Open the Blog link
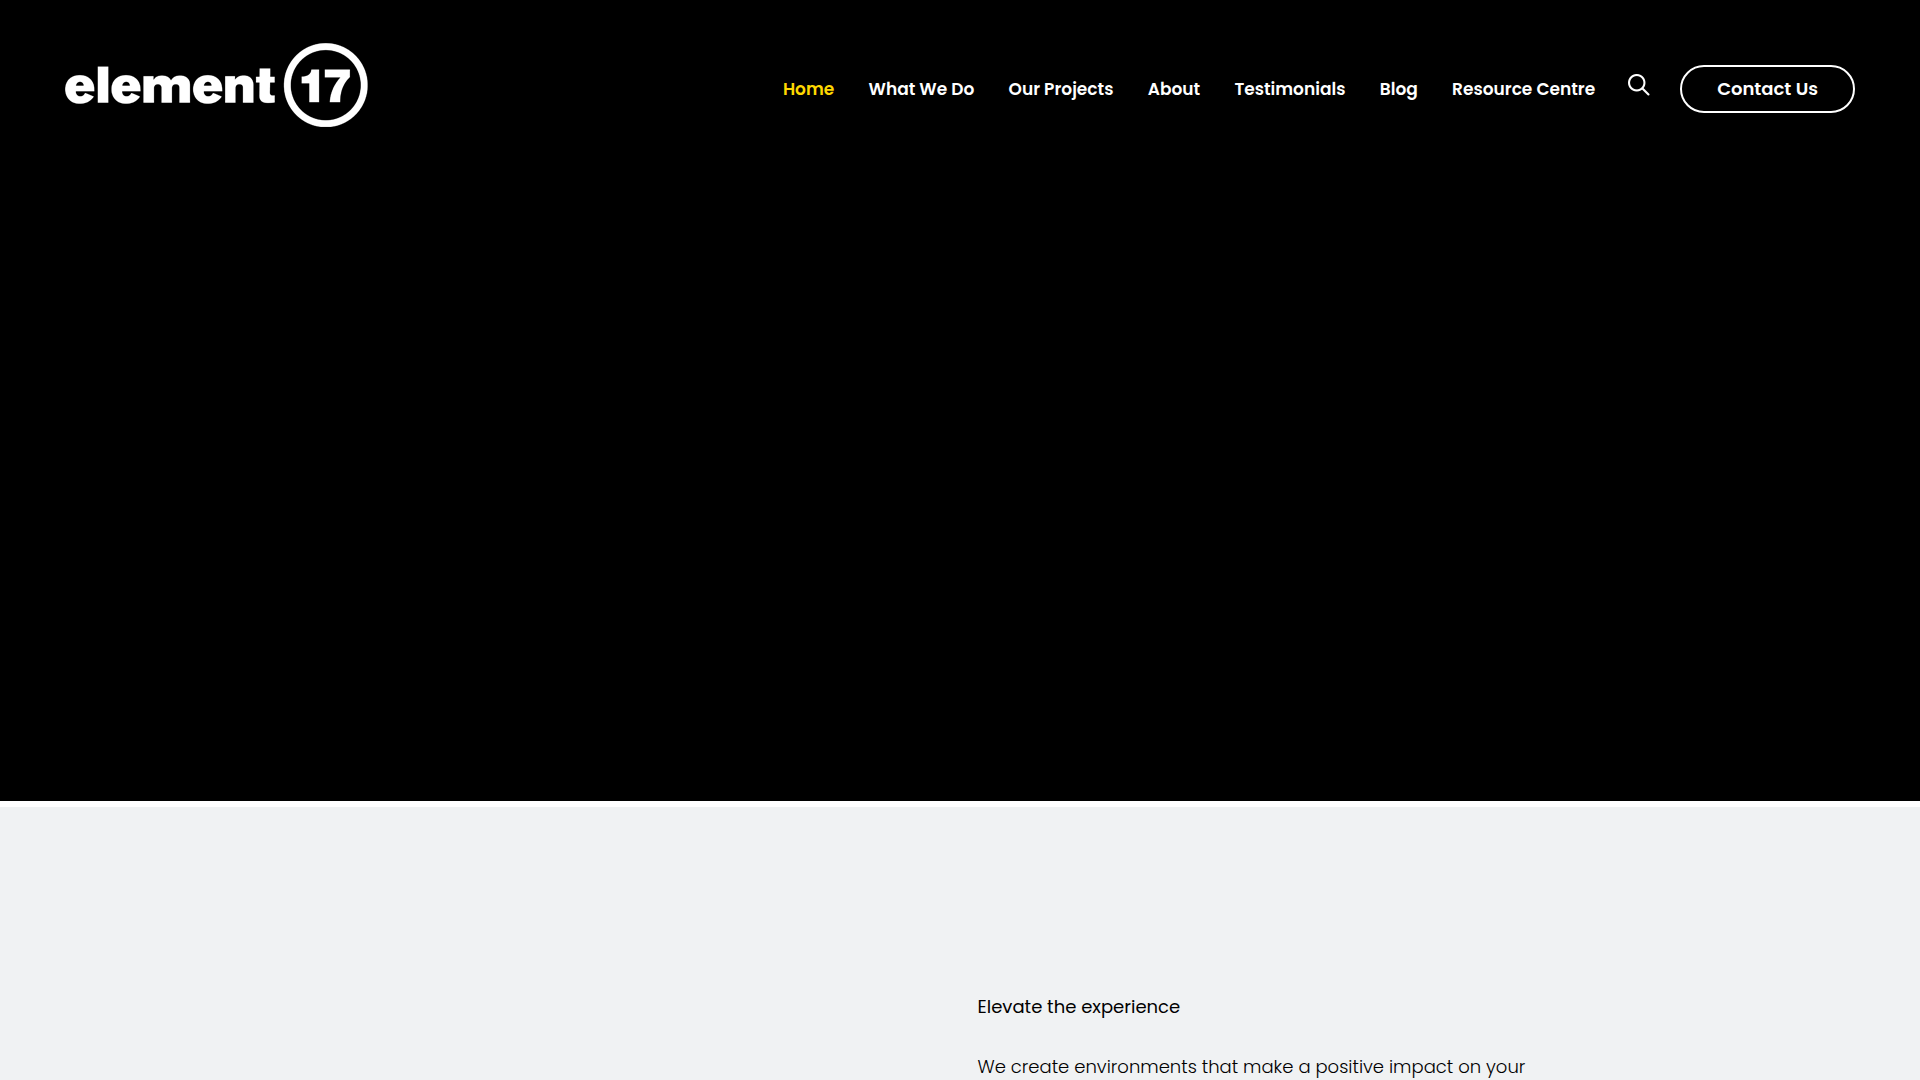The image size is (1920, 1080). 1398,89
